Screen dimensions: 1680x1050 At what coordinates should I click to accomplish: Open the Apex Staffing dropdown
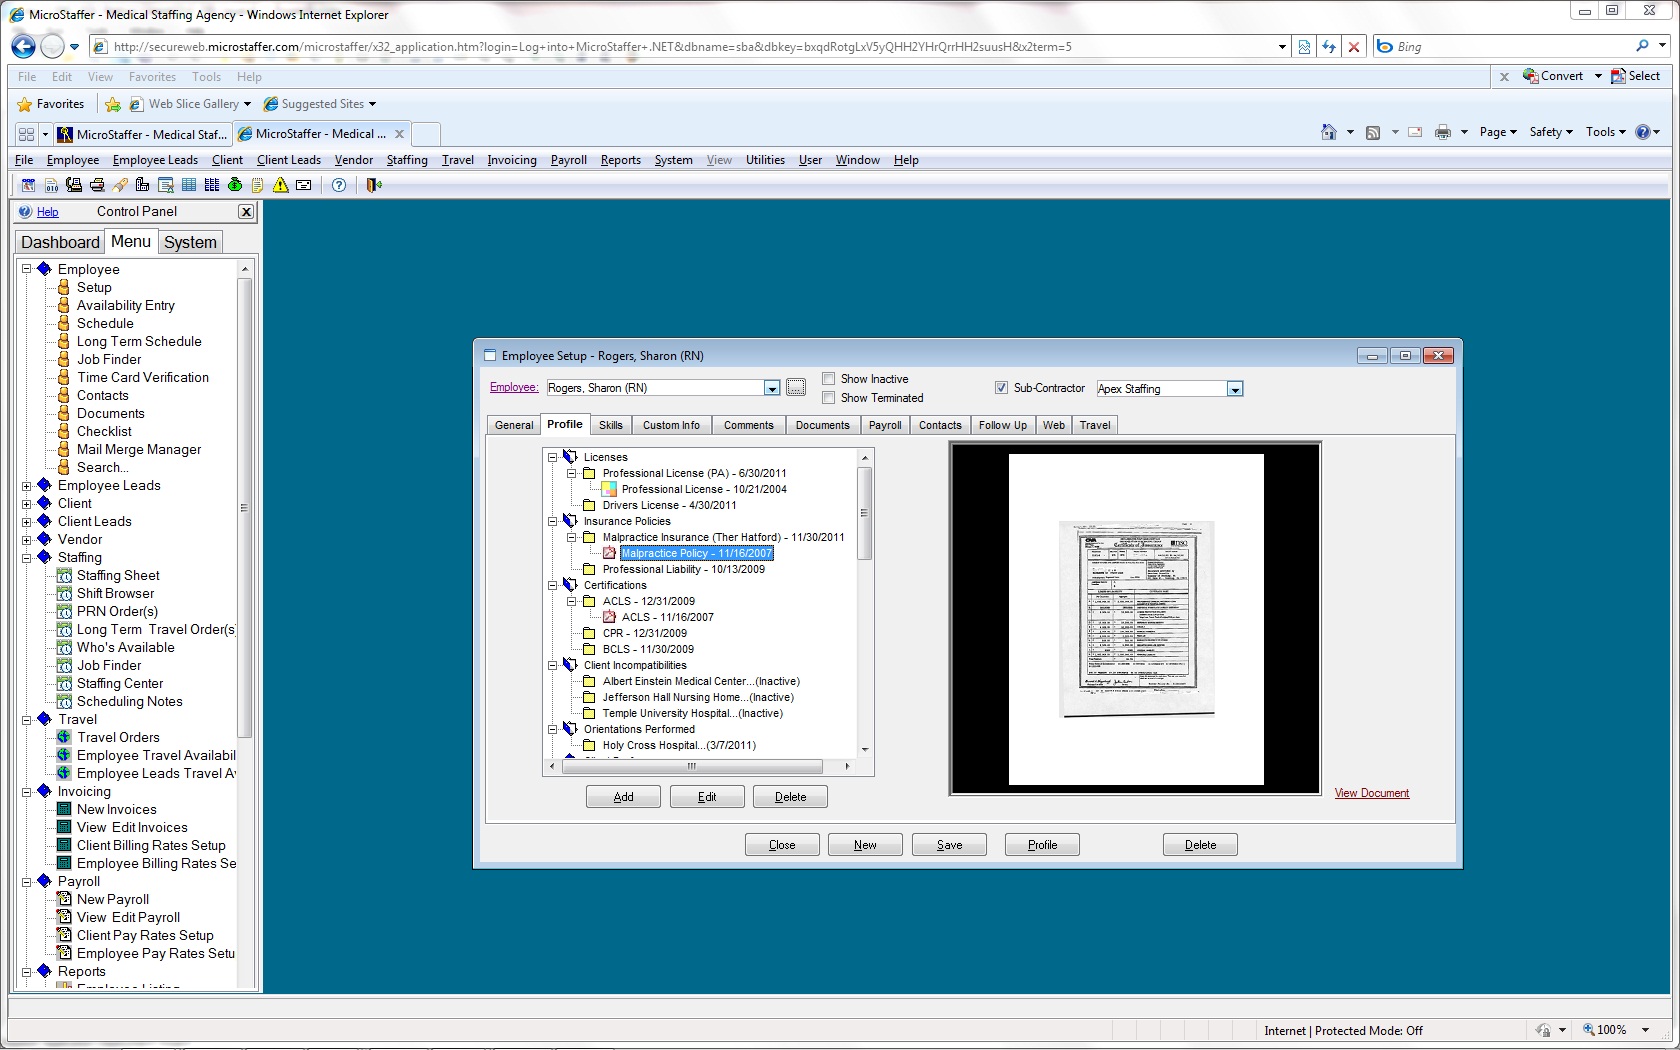tap(1235, 389)
